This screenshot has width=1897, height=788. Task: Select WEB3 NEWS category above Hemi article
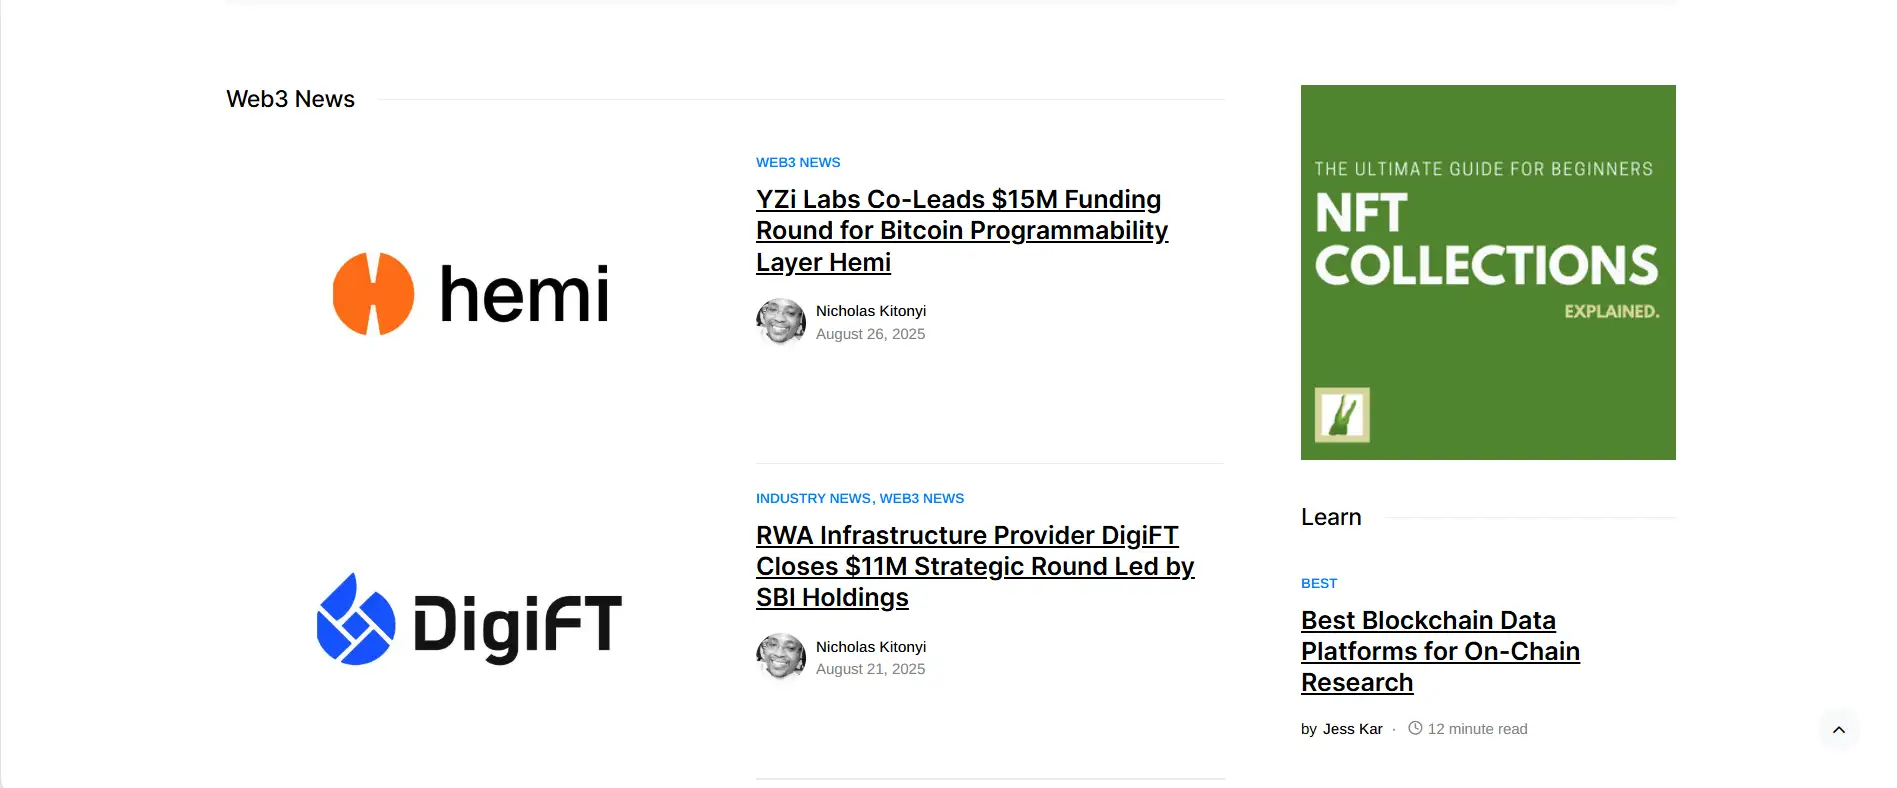click(x=798, y=163)
